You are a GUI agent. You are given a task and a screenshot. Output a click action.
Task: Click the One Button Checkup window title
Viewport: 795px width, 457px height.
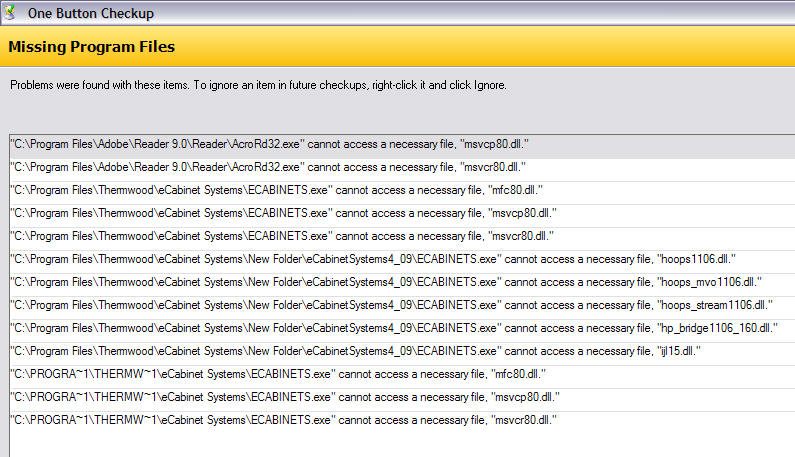[91, 14]
